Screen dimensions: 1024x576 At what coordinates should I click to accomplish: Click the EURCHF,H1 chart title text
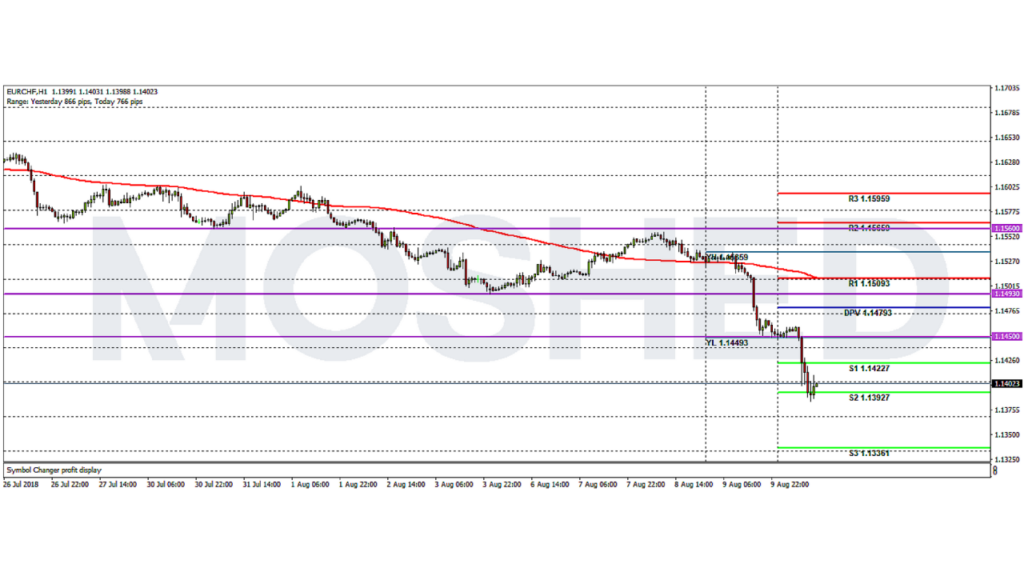(x=32, y=92)
